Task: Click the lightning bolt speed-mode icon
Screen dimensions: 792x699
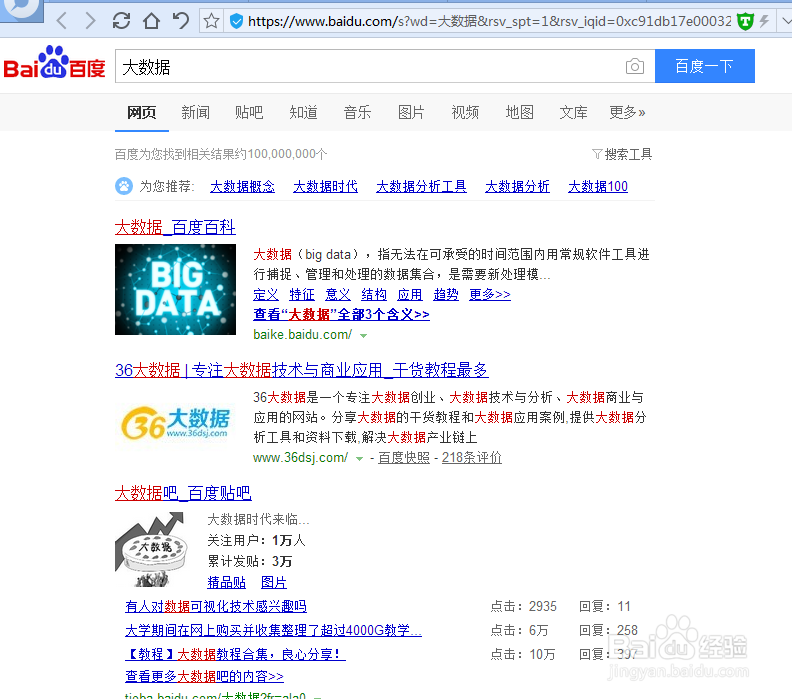Action: coord(764,21)
